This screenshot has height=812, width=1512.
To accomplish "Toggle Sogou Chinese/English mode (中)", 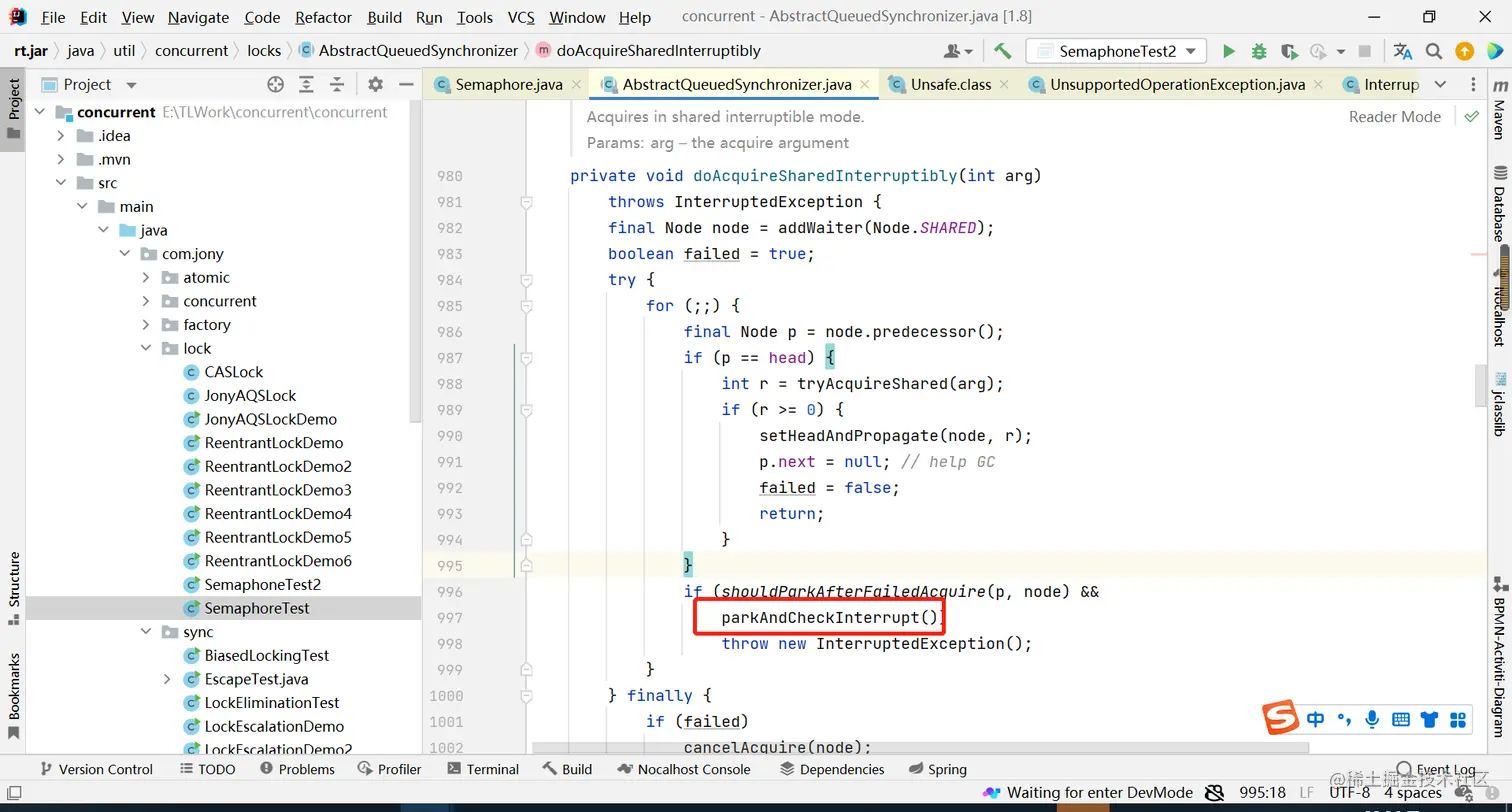I will click(1316, 719).
